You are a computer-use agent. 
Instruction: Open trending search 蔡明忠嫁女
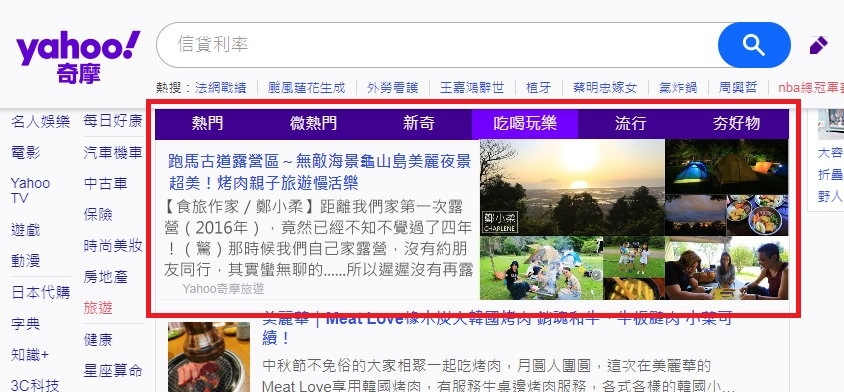pos(605,88)
